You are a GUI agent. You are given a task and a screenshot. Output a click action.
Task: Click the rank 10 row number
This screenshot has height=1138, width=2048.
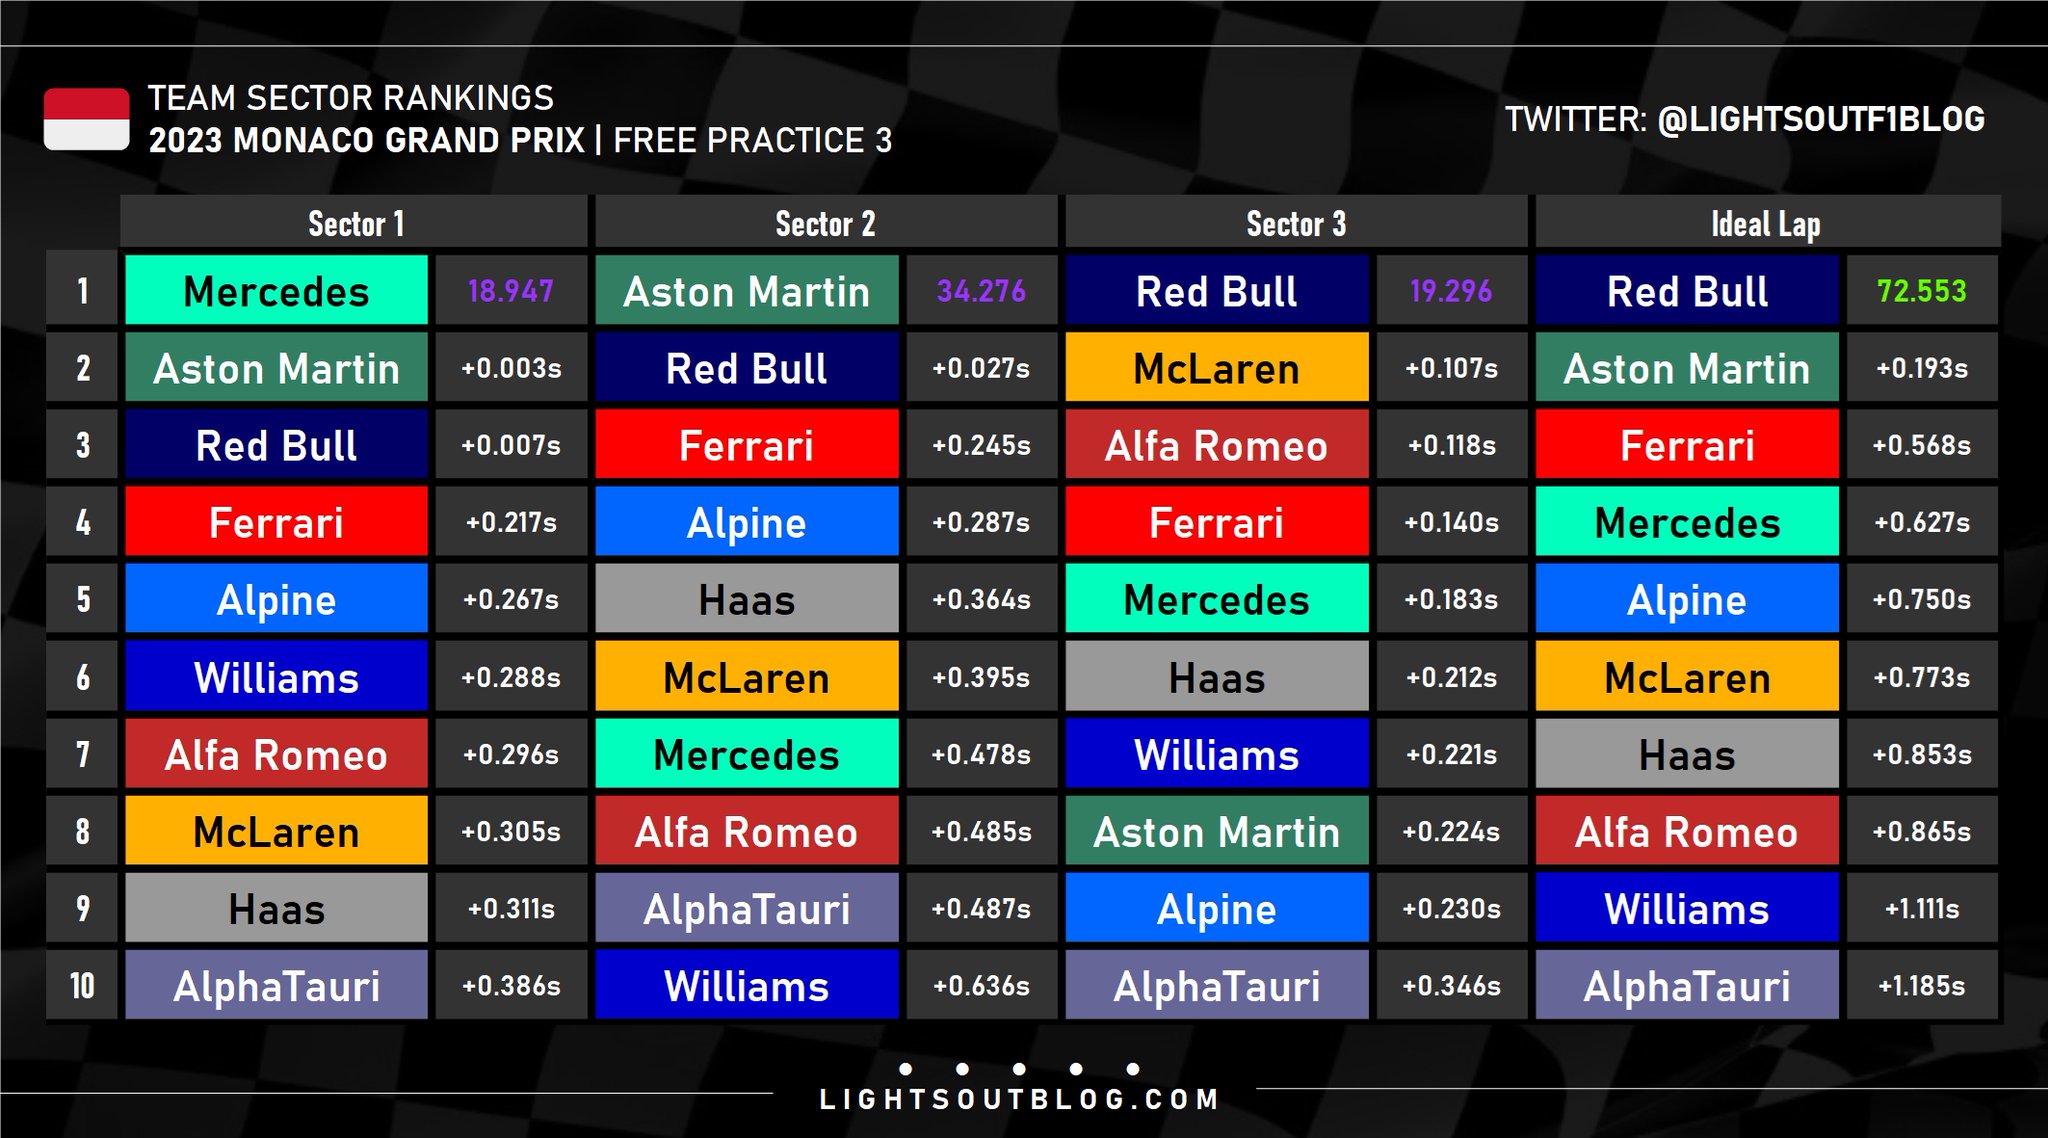pos(82,985)
